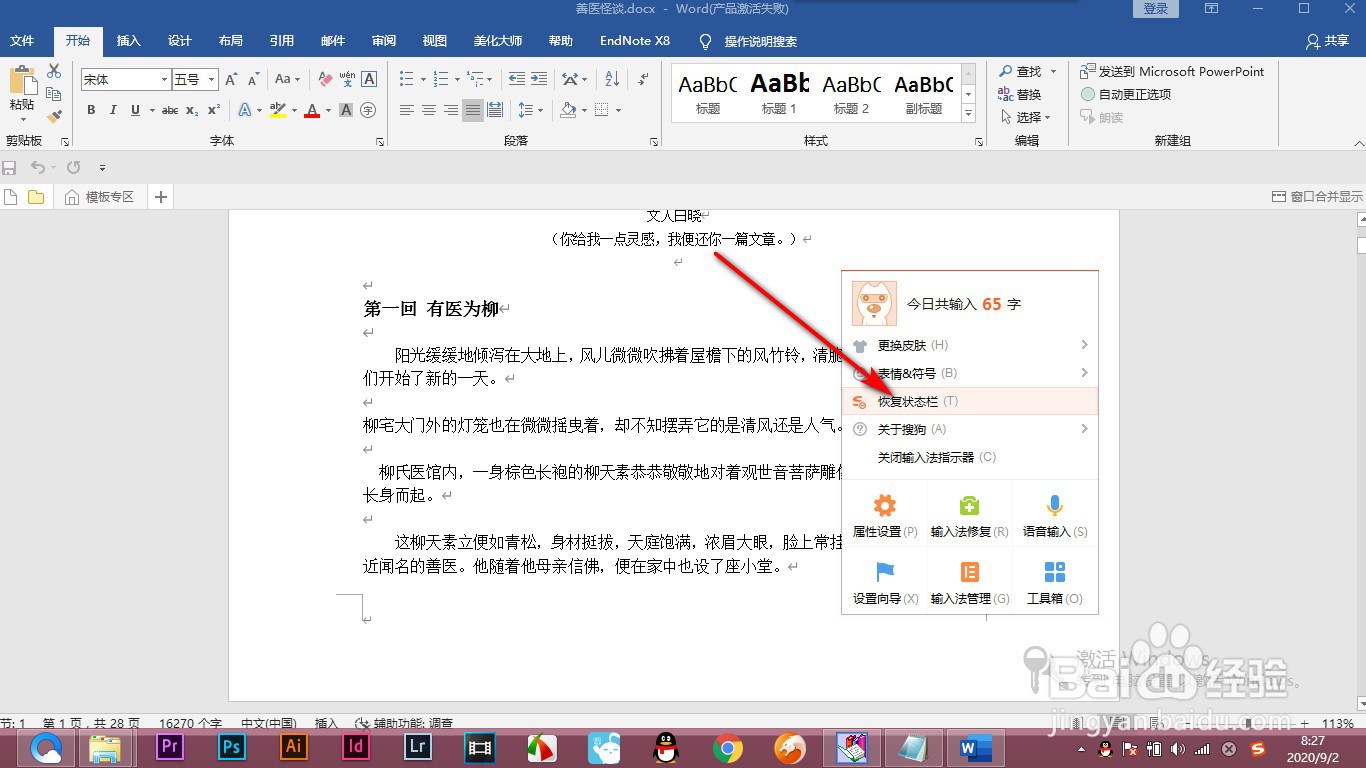Expand the styles gallery more arrow

pyautogui.click(x=968, y=114)
